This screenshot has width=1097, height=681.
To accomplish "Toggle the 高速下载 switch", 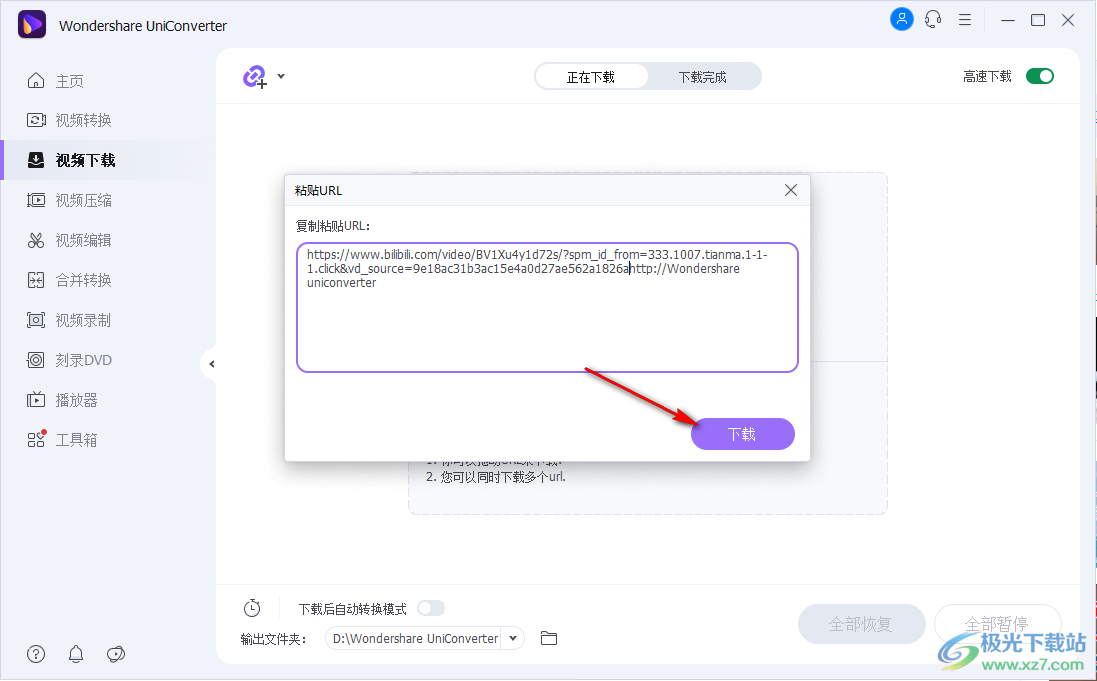I will click(x=1040, y=76).
